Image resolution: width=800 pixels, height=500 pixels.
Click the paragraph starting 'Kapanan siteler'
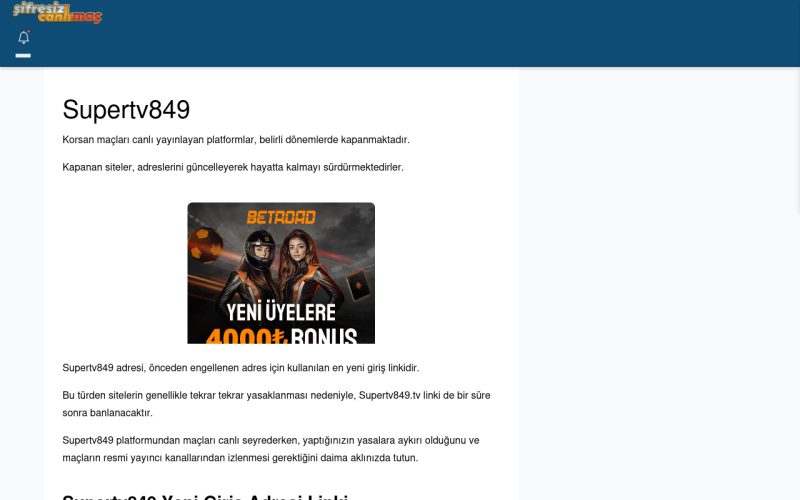click(233, 167)
